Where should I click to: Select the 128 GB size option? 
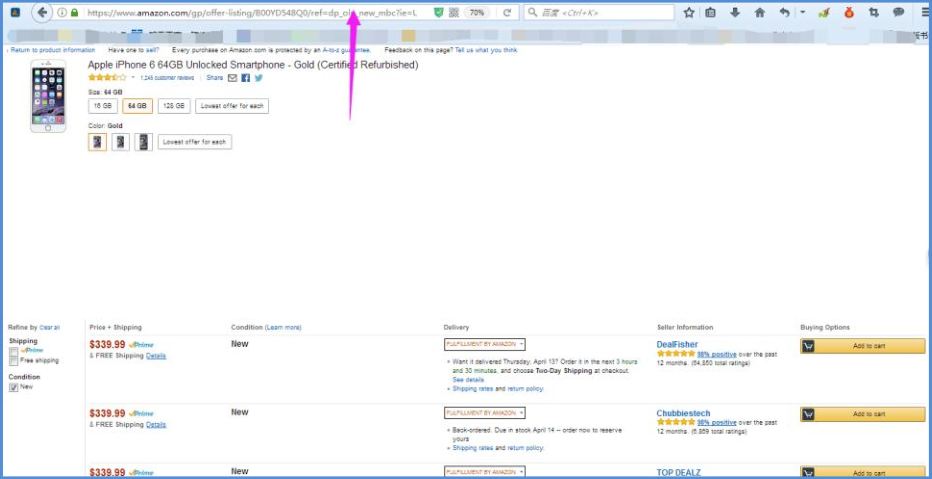[x=174, y=106]
